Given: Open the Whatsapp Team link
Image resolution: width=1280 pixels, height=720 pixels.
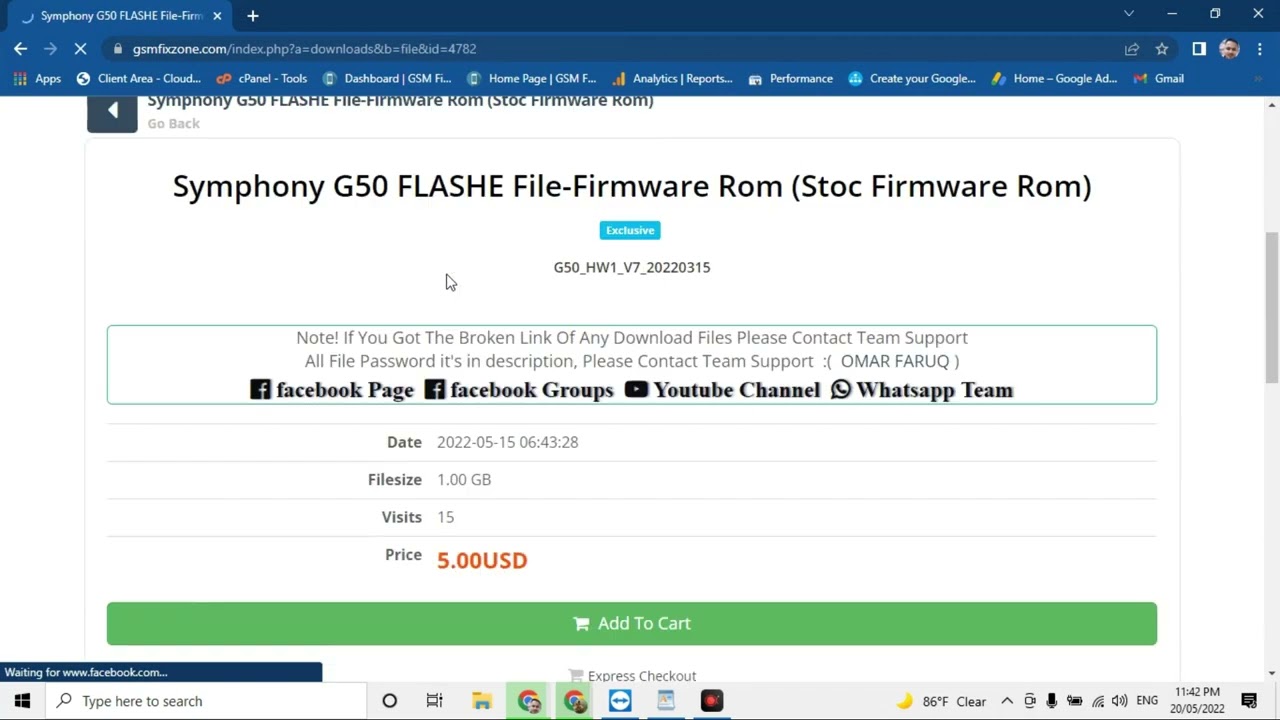Looking at the screenshot, I should pos(922,390).
